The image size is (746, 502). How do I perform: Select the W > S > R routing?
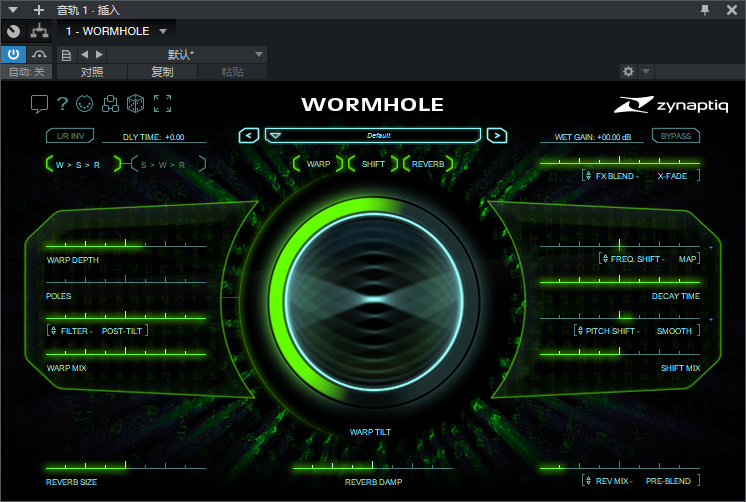(x=83, y=165)
